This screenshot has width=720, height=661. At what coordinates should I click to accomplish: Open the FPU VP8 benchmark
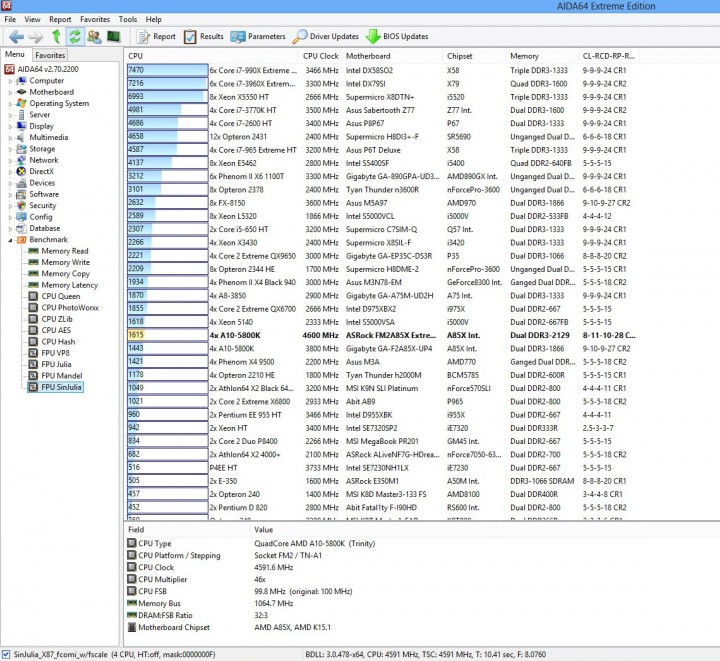click(x=56, y=353)
